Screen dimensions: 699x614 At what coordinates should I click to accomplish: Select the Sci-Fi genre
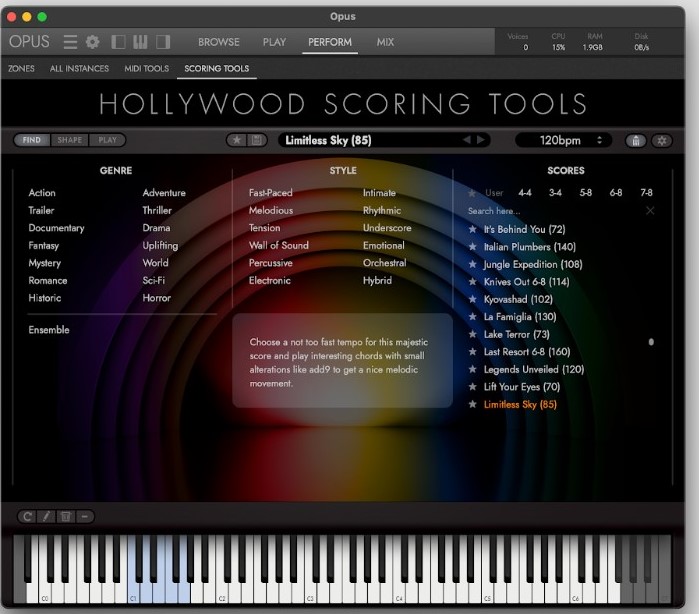pos(154,280)
